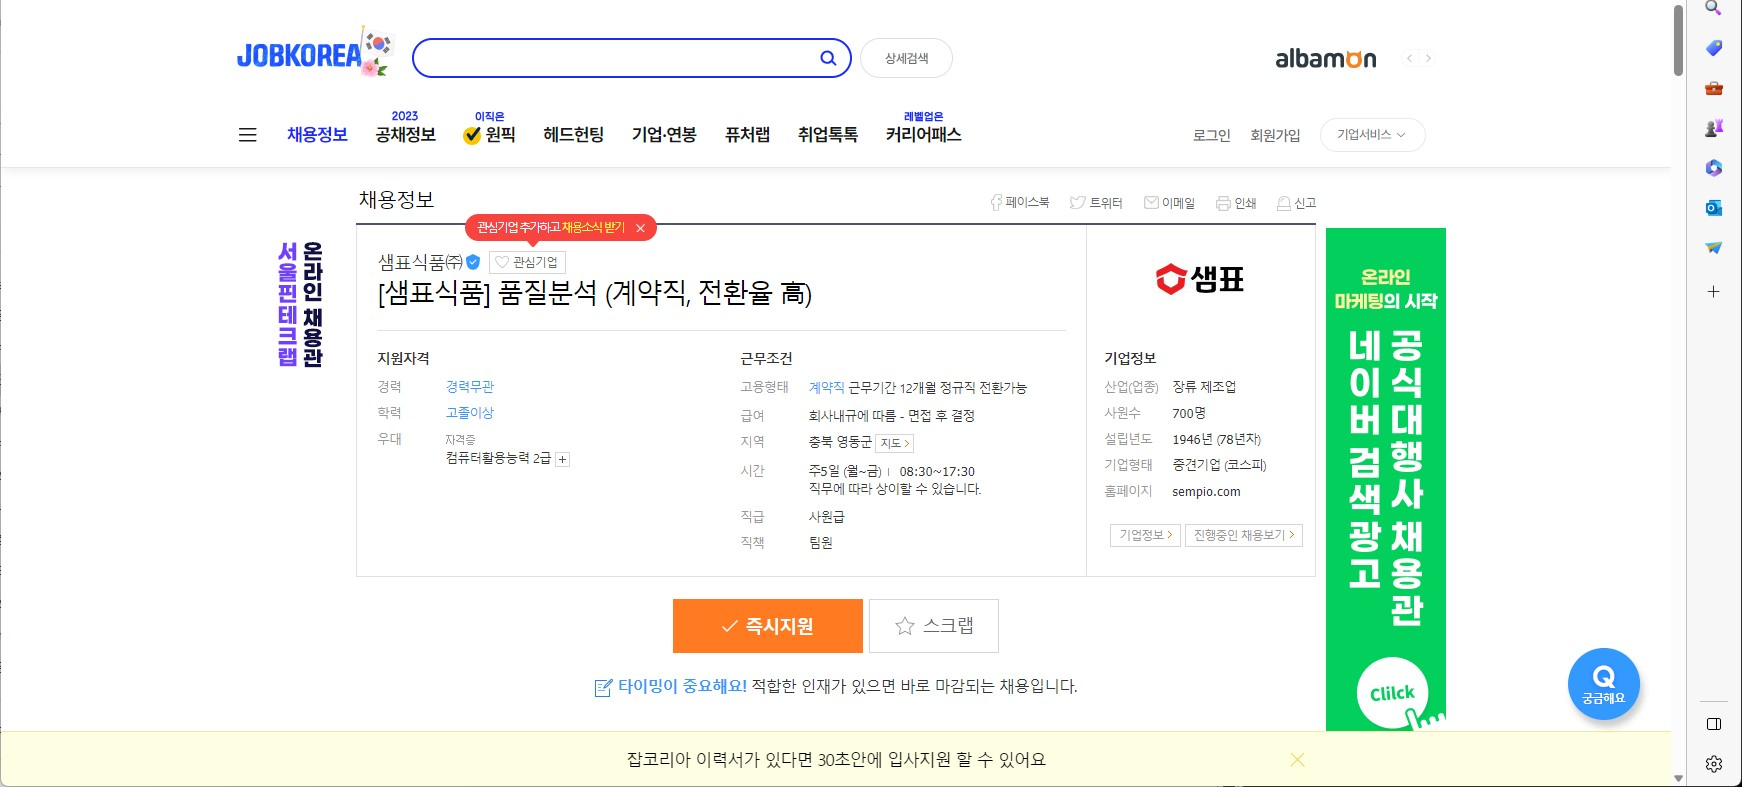Click the next arrow beside albamon

click(x=1428, y=58)
